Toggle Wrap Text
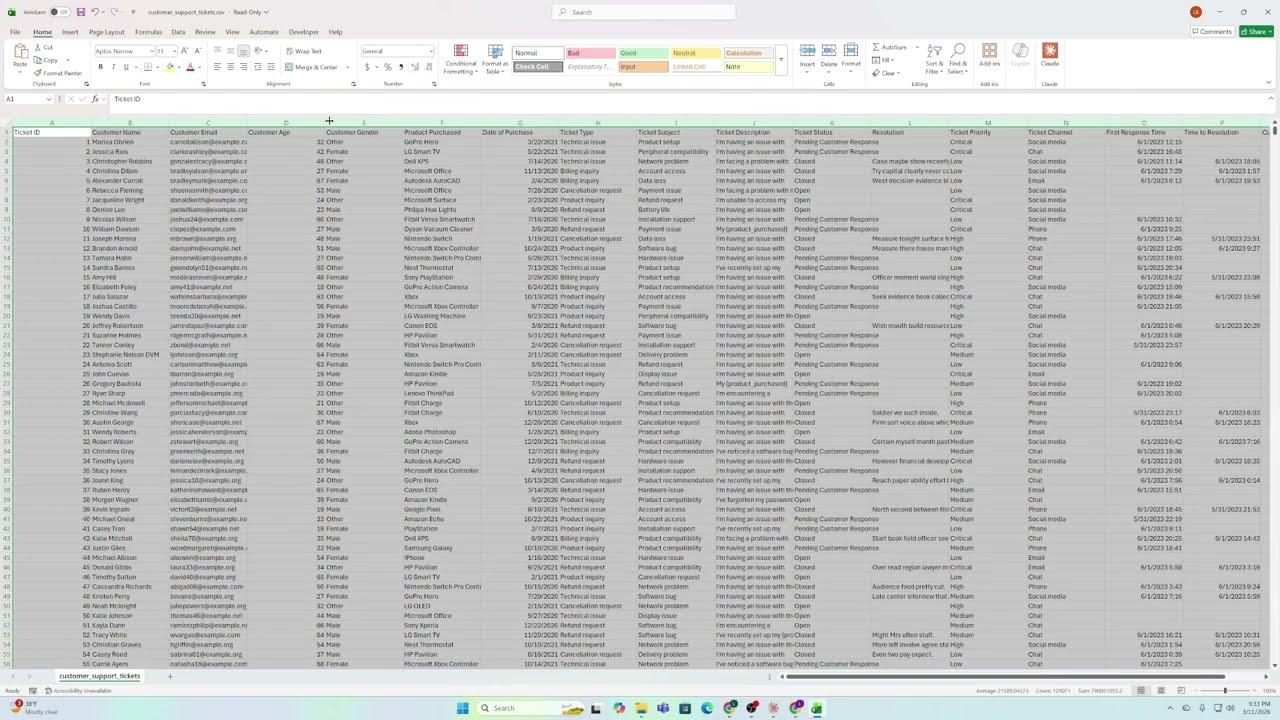 [303, 51]
